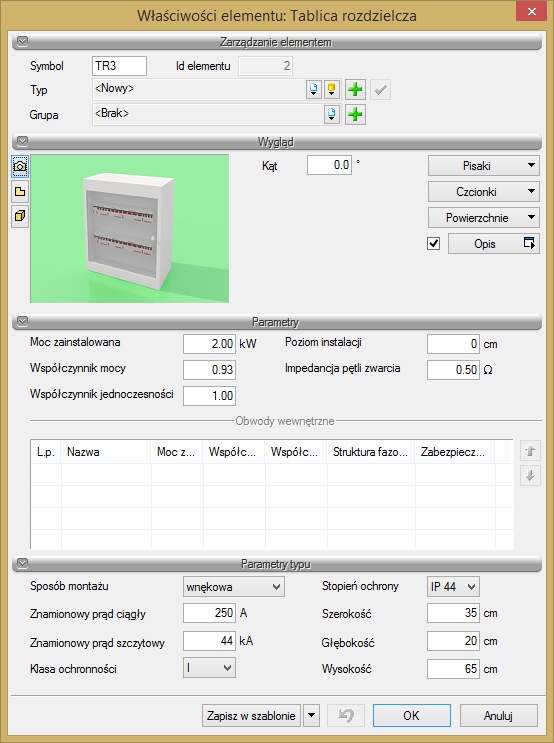Click the OK button

click(411, 716)
